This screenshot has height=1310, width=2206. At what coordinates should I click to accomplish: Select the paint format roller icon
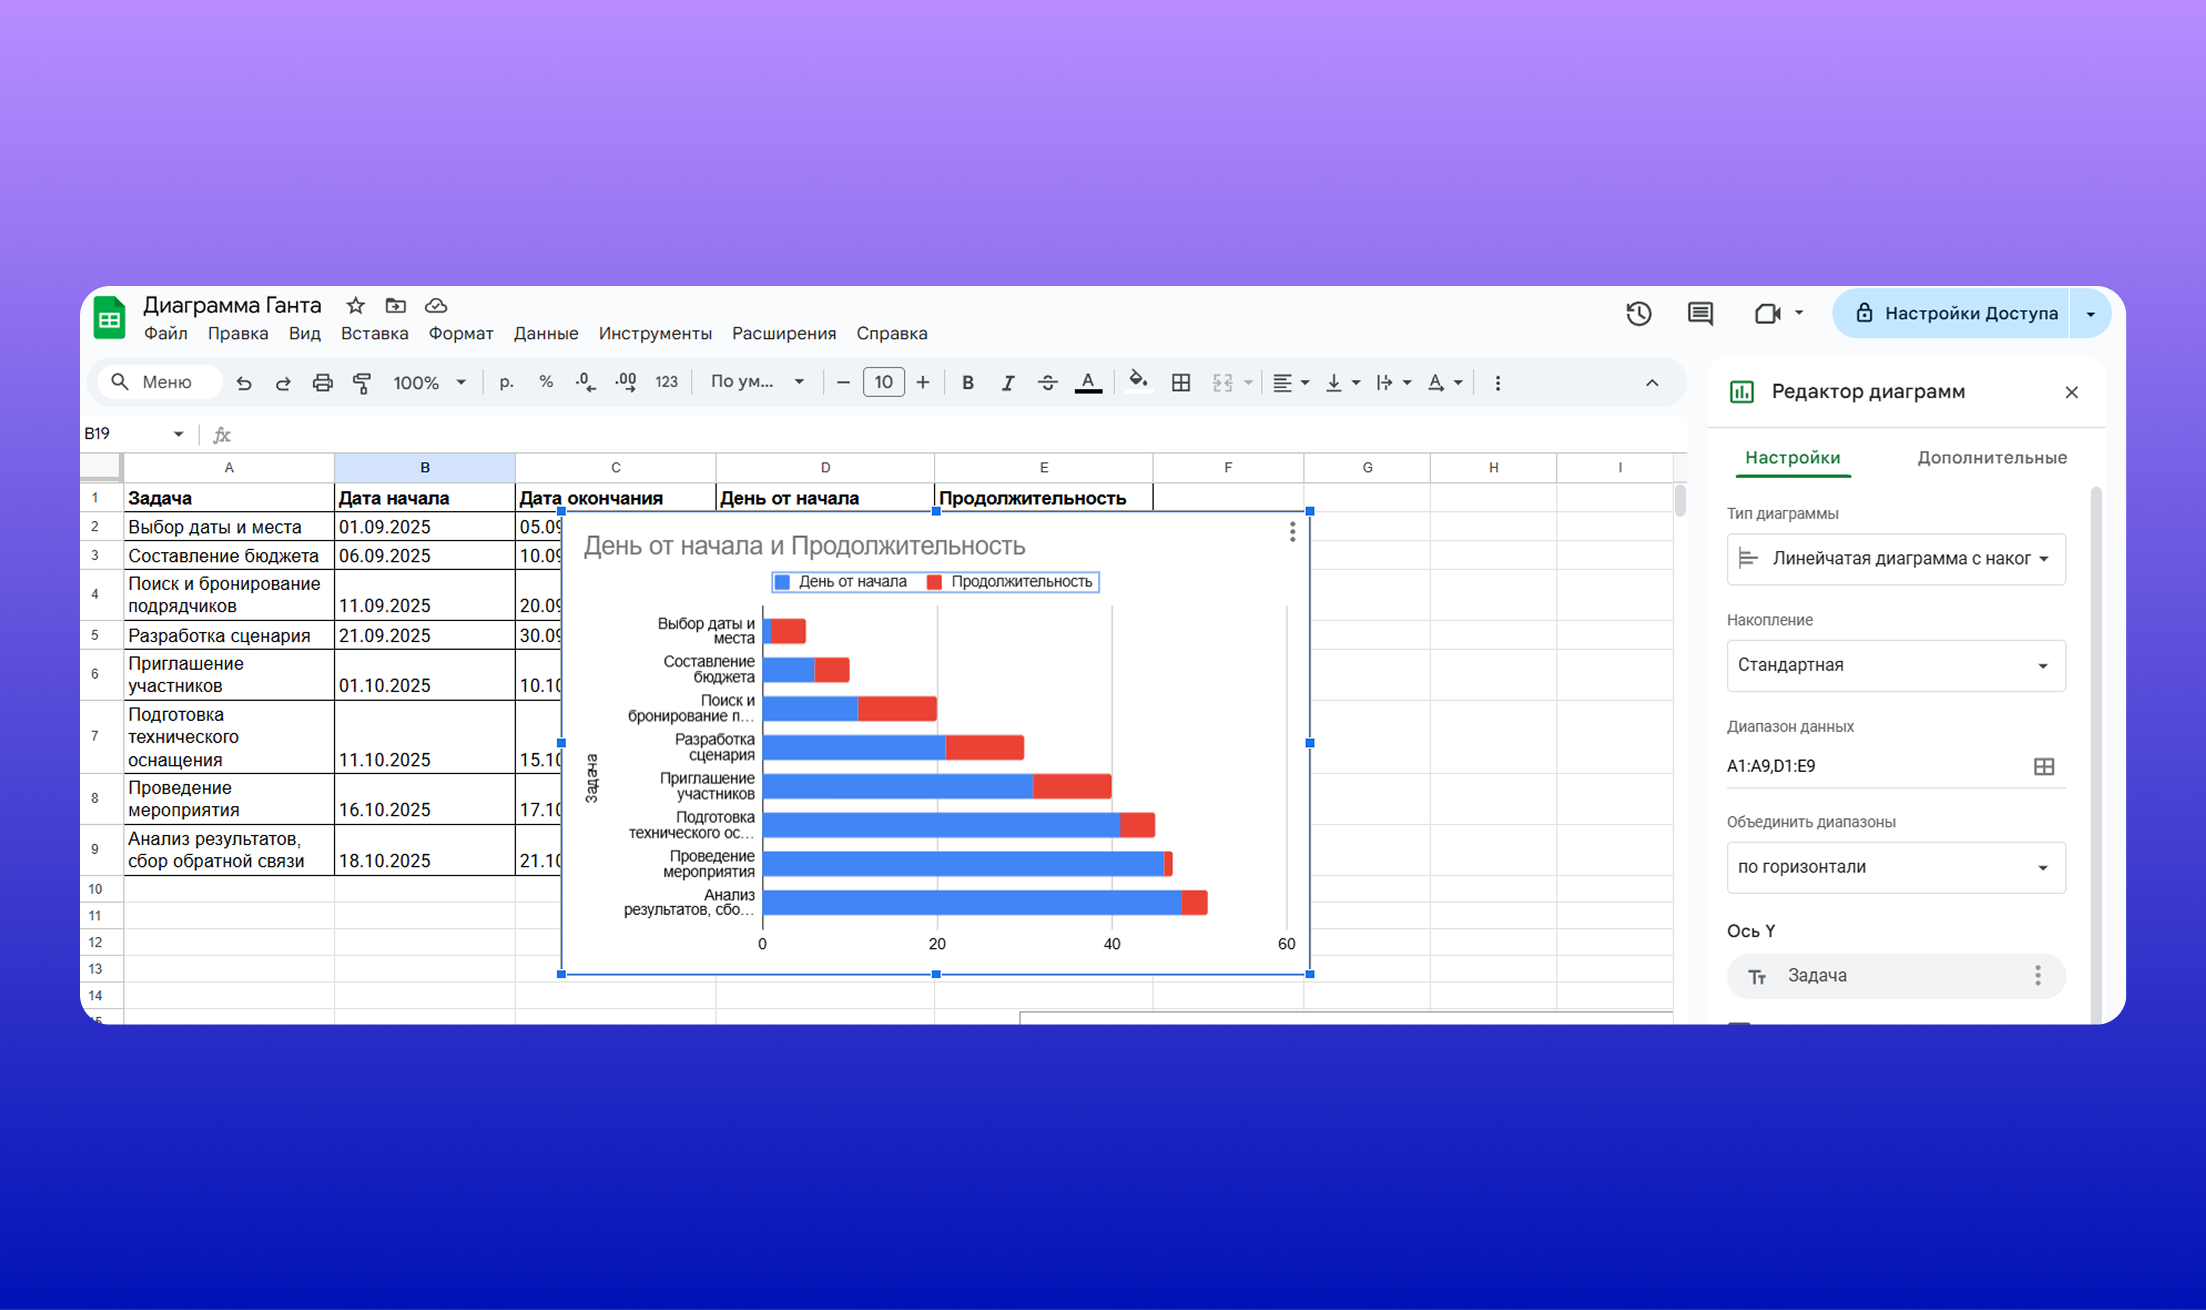click(362, 383)
